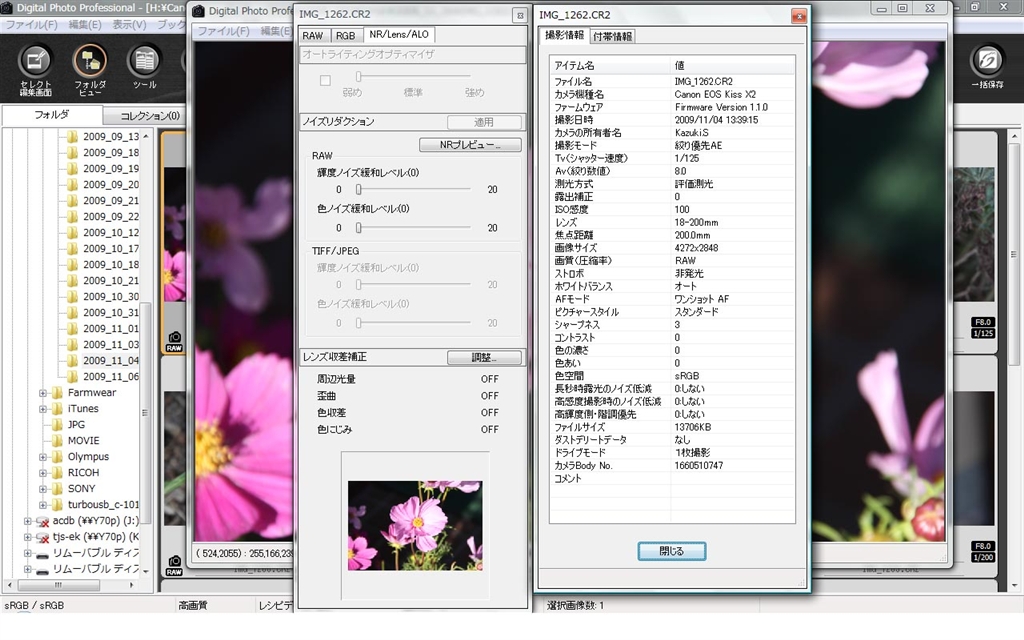Expand the SONY folder tree node
Image resolution: width=1024 pixels, height=640 pixels.
pos(43,489)
